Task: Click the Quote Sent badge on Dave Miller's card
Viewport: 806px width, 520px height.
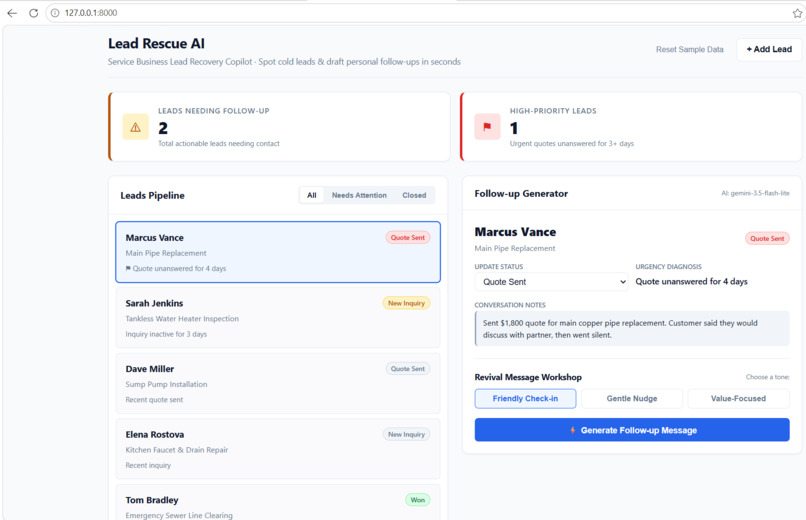Action: coord(408,368)
